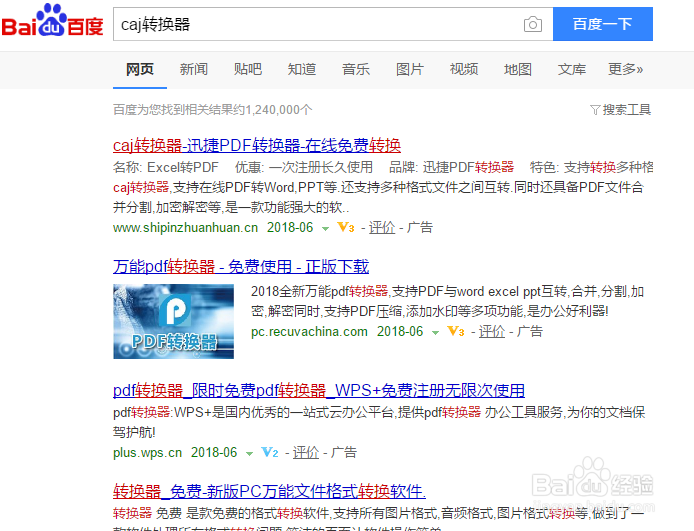Click the www.shipinzhuanhuan.cn URL

[185, 227]
